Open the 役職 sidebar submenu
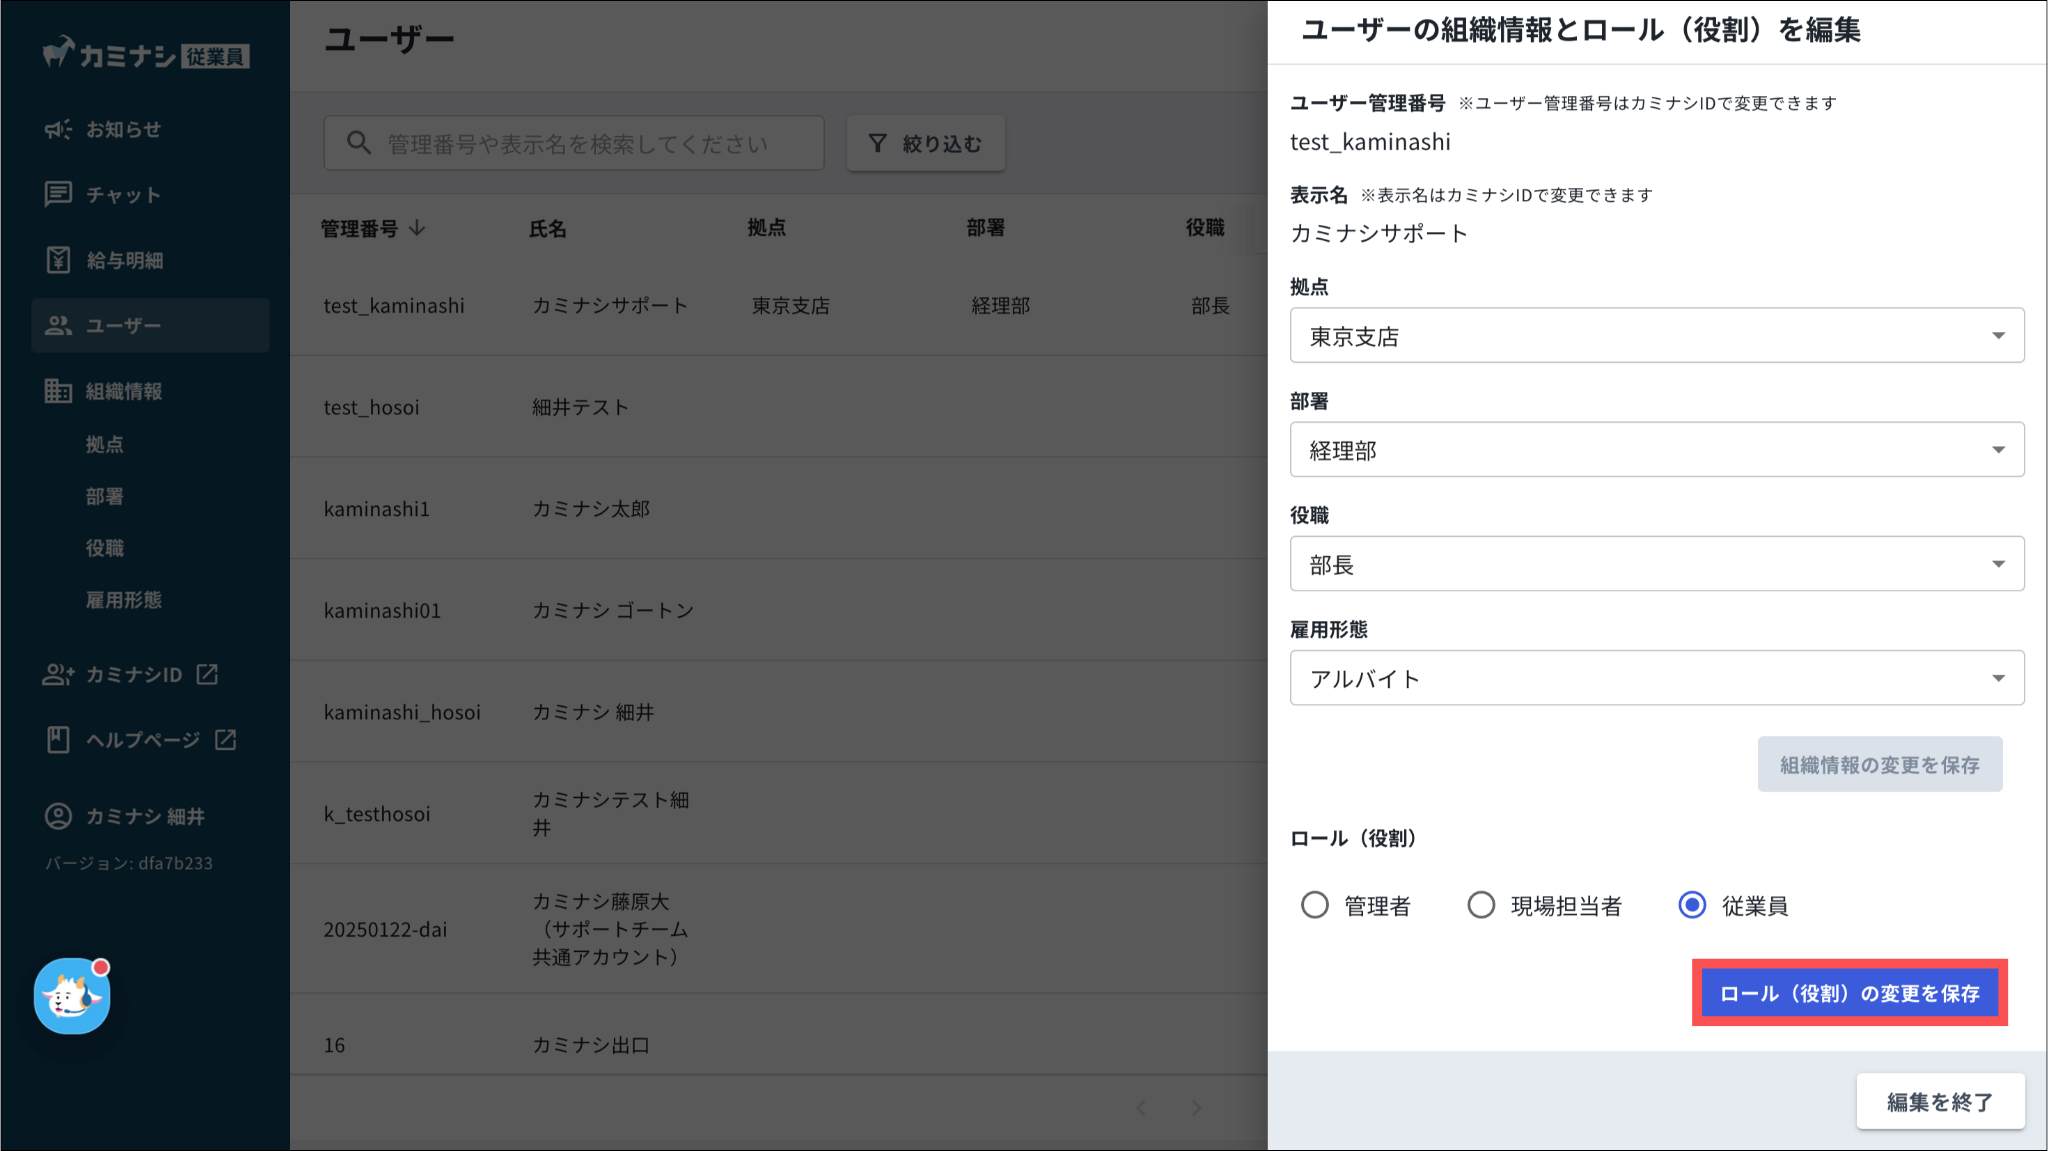The height and width of the screenshot is (1151, 2048). [104, 548]
